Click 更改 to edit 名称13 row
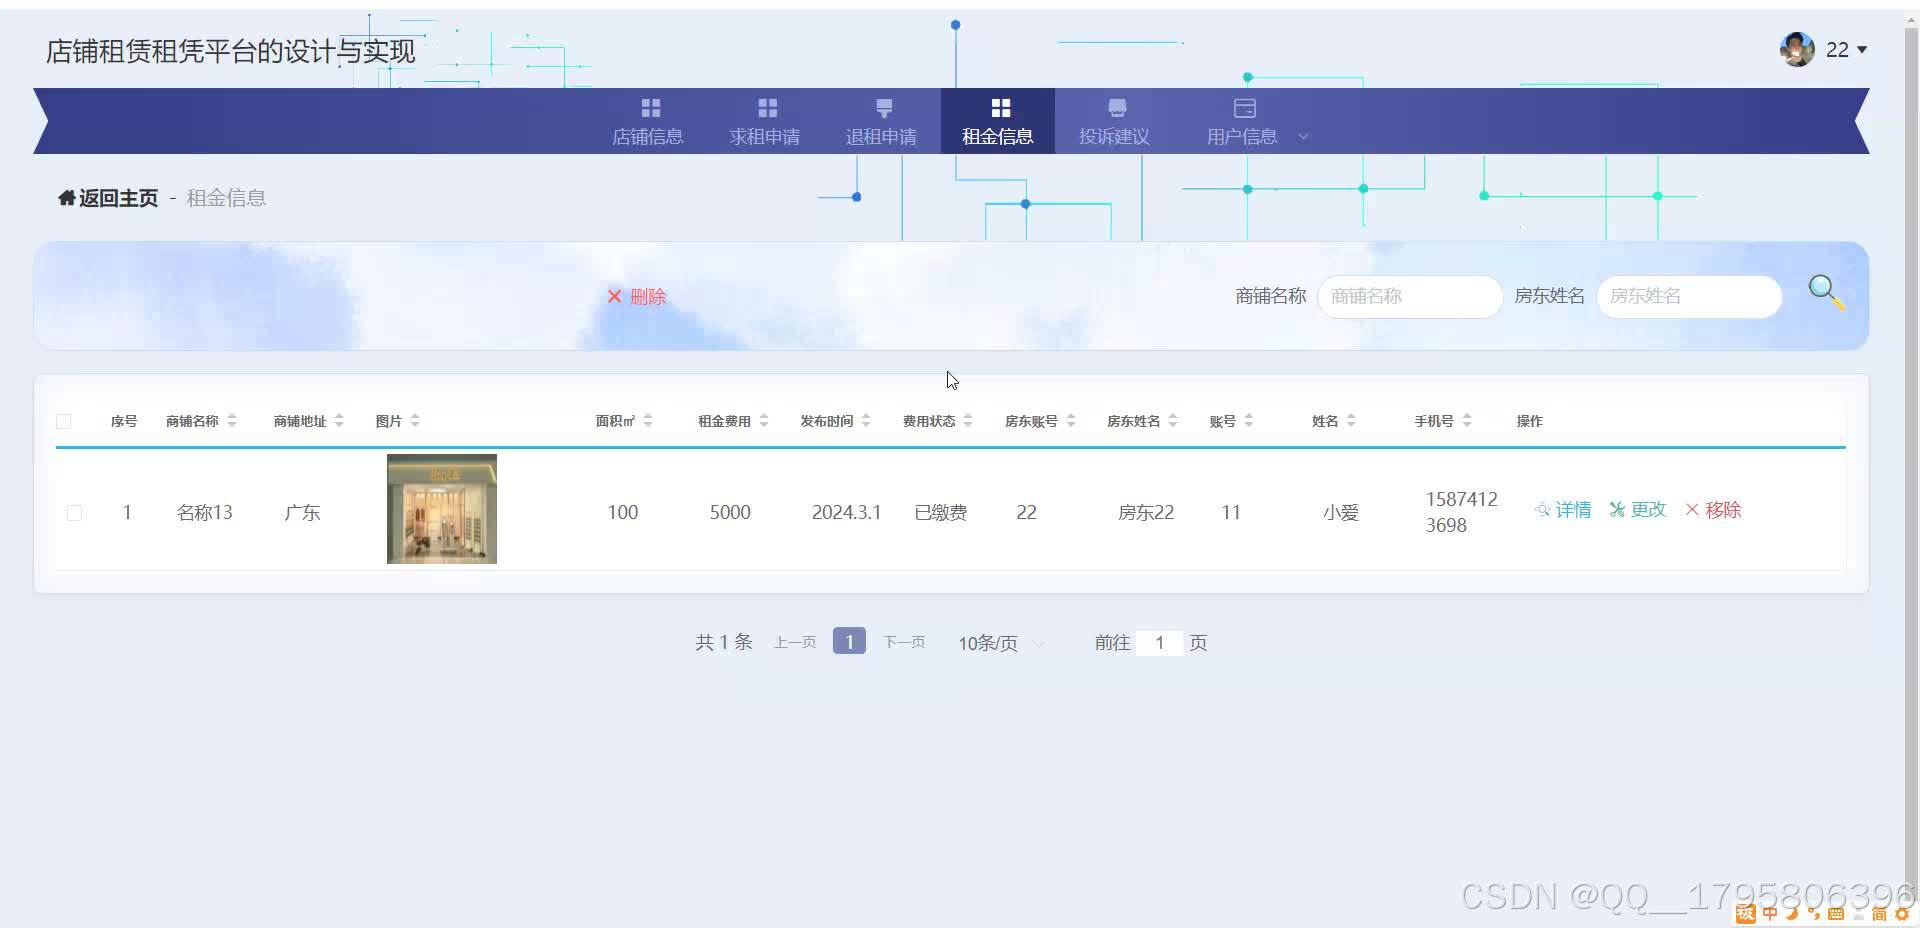Screen dimensions: 1920x928 tap(1638, 510)
